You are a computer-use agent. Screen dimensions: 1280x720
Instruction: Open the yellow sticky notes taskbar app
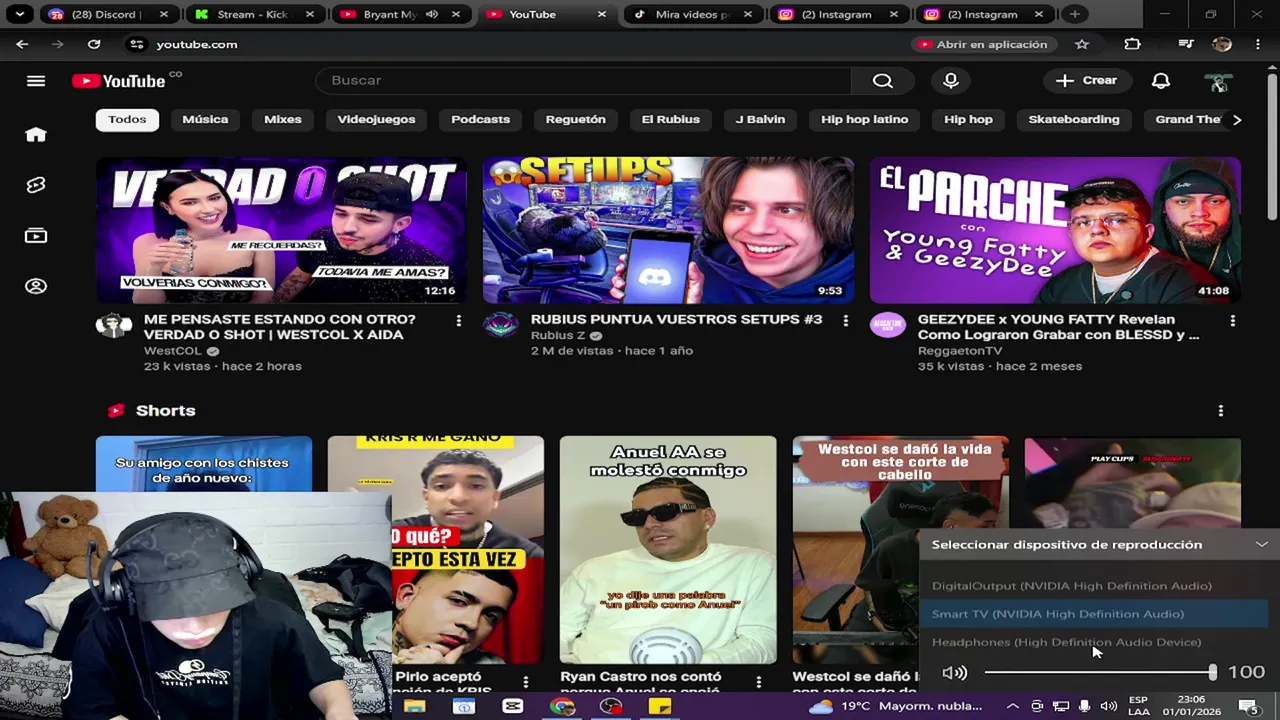click(x=660, y=707)
